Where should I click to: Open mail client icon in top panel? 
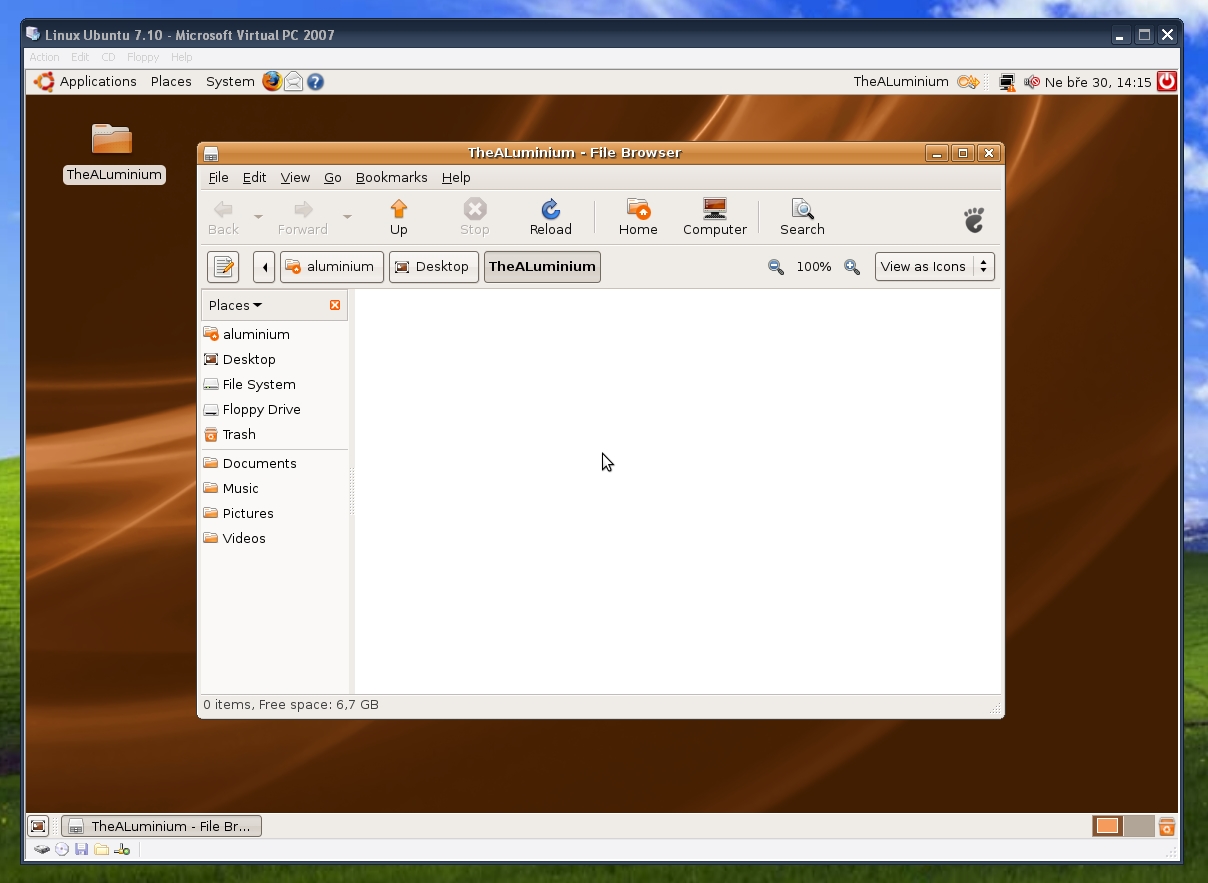click(294, 82)
